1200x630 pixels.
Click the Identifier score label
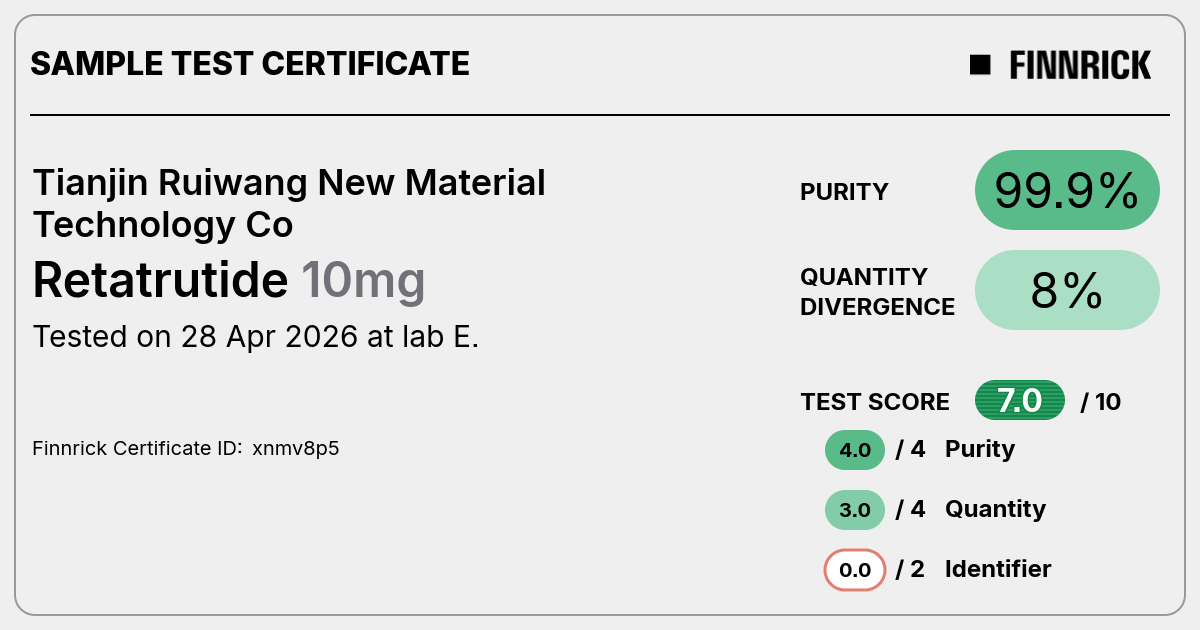998,569
